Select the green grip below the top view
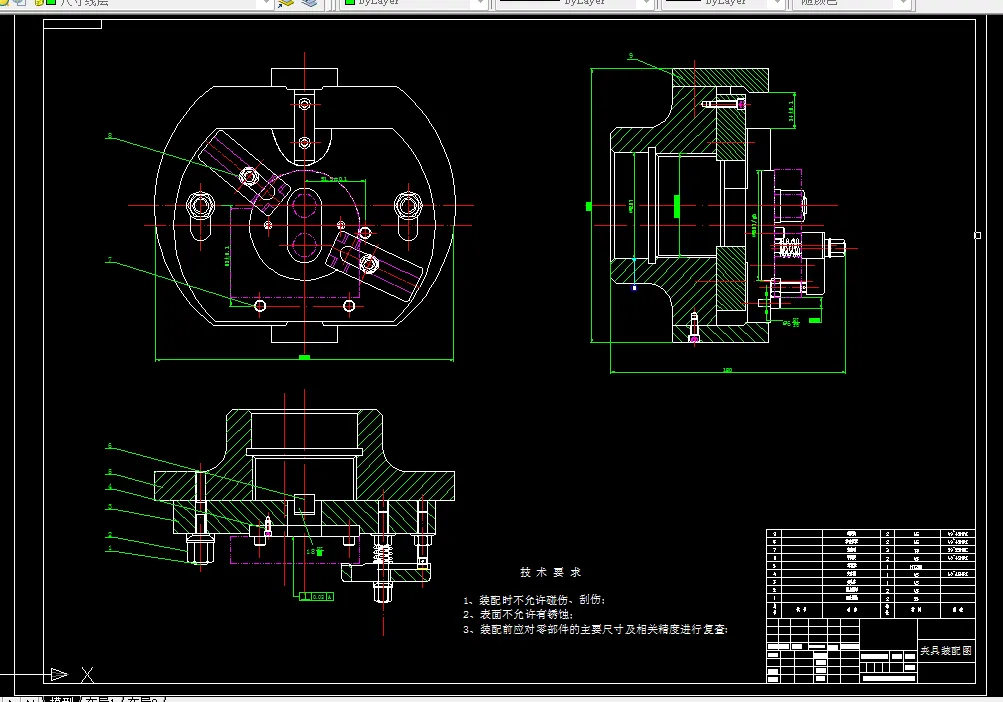 pos(304,357)
